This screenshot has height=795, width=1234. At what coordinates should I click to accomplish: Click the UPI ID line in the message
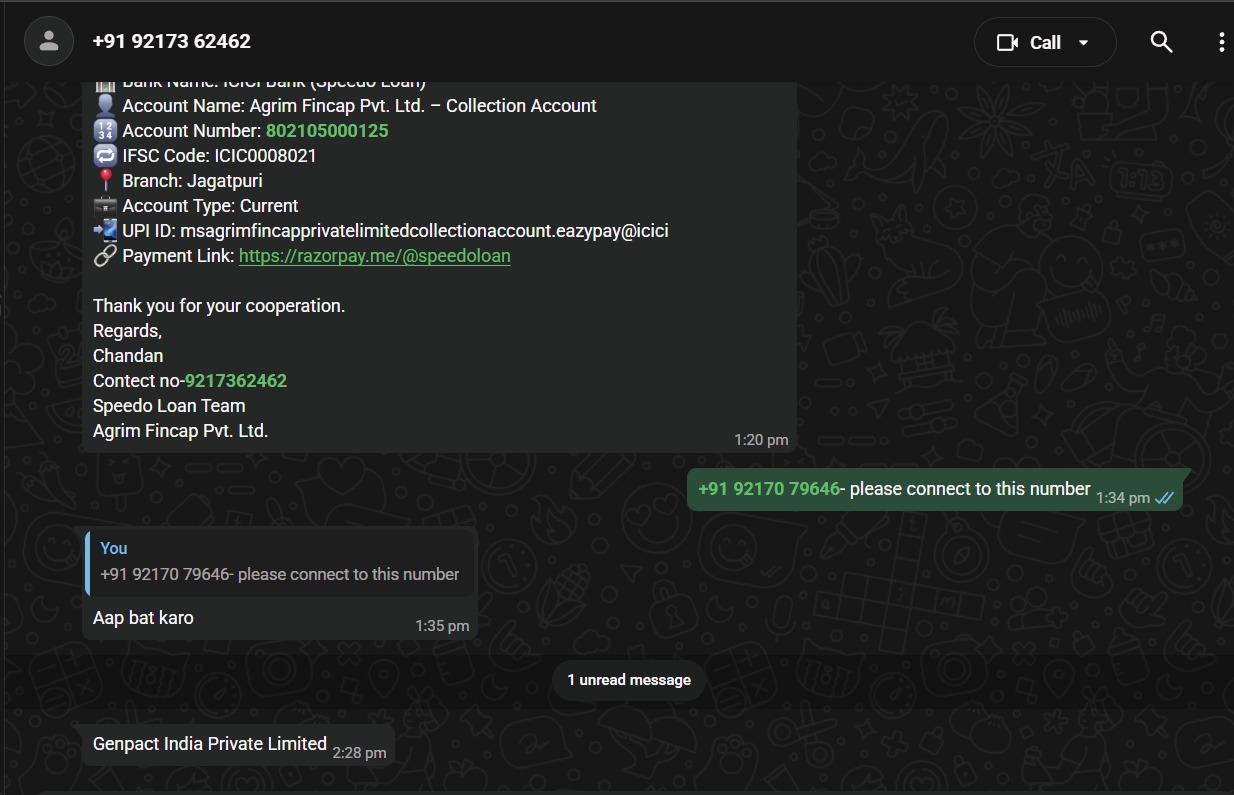pyautogui.click(x=395, y=231)
